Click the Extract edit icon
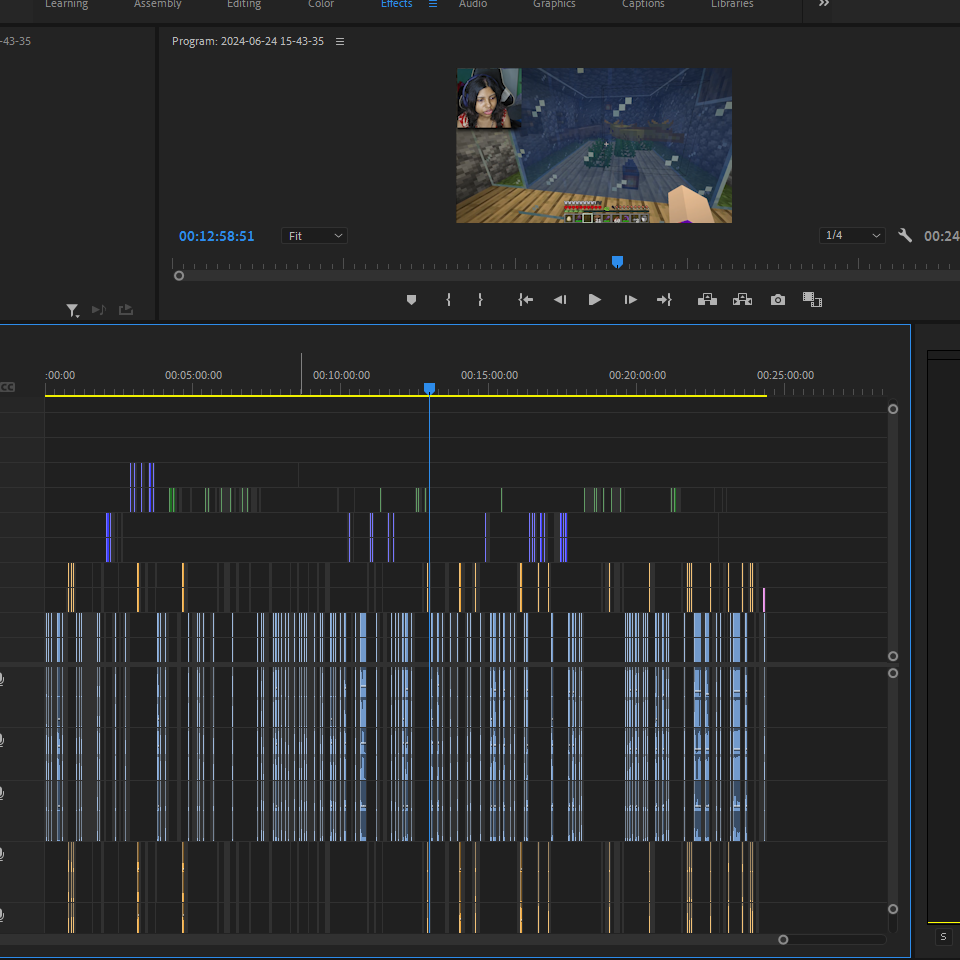Viewport: 960px width, 960px height. tap(742, 299)
